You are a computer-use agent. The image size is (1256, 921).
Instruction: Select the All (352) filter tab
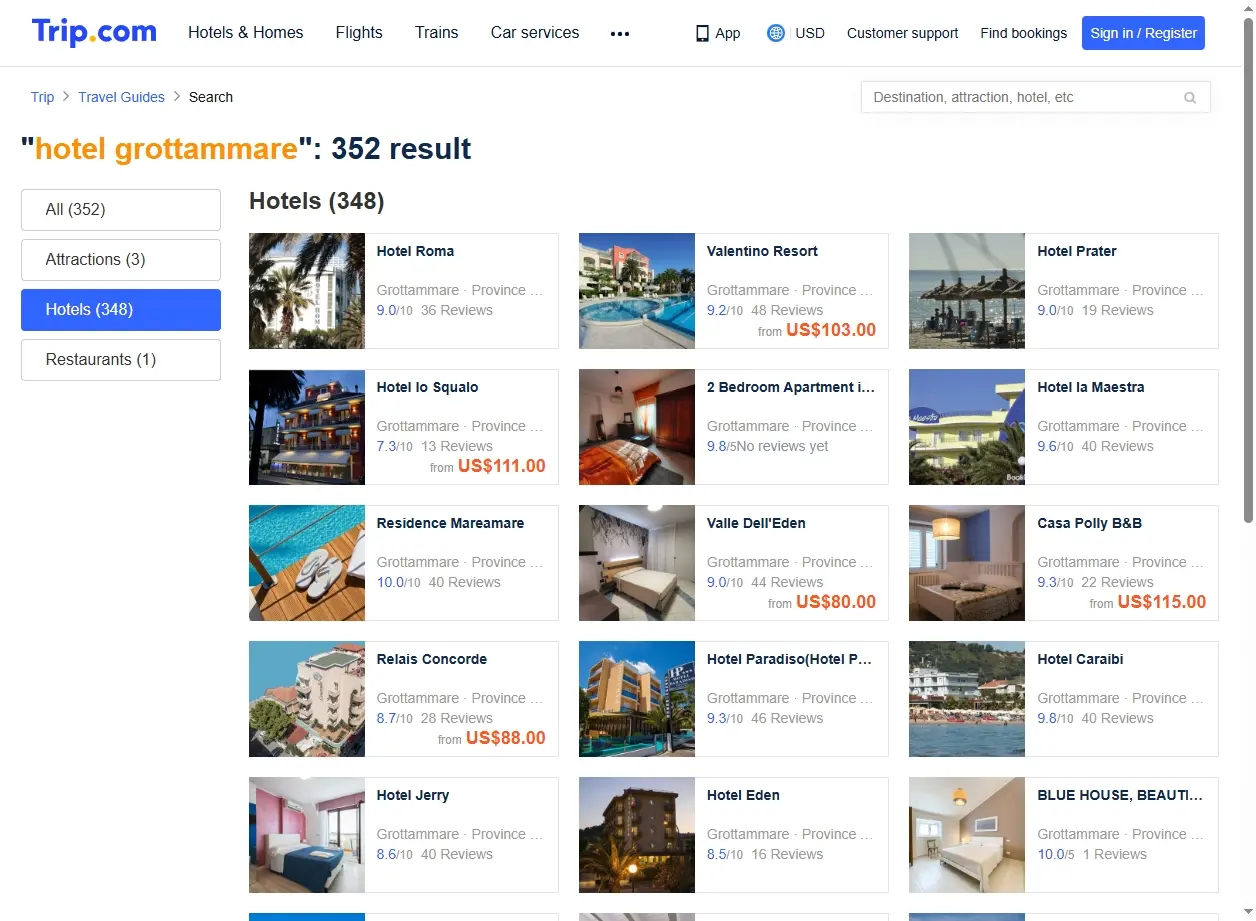(121, 210)
